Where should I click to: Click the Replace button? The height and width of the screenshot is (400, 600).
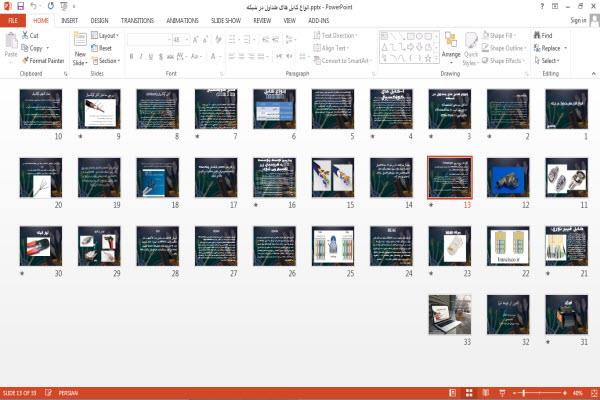550,48
